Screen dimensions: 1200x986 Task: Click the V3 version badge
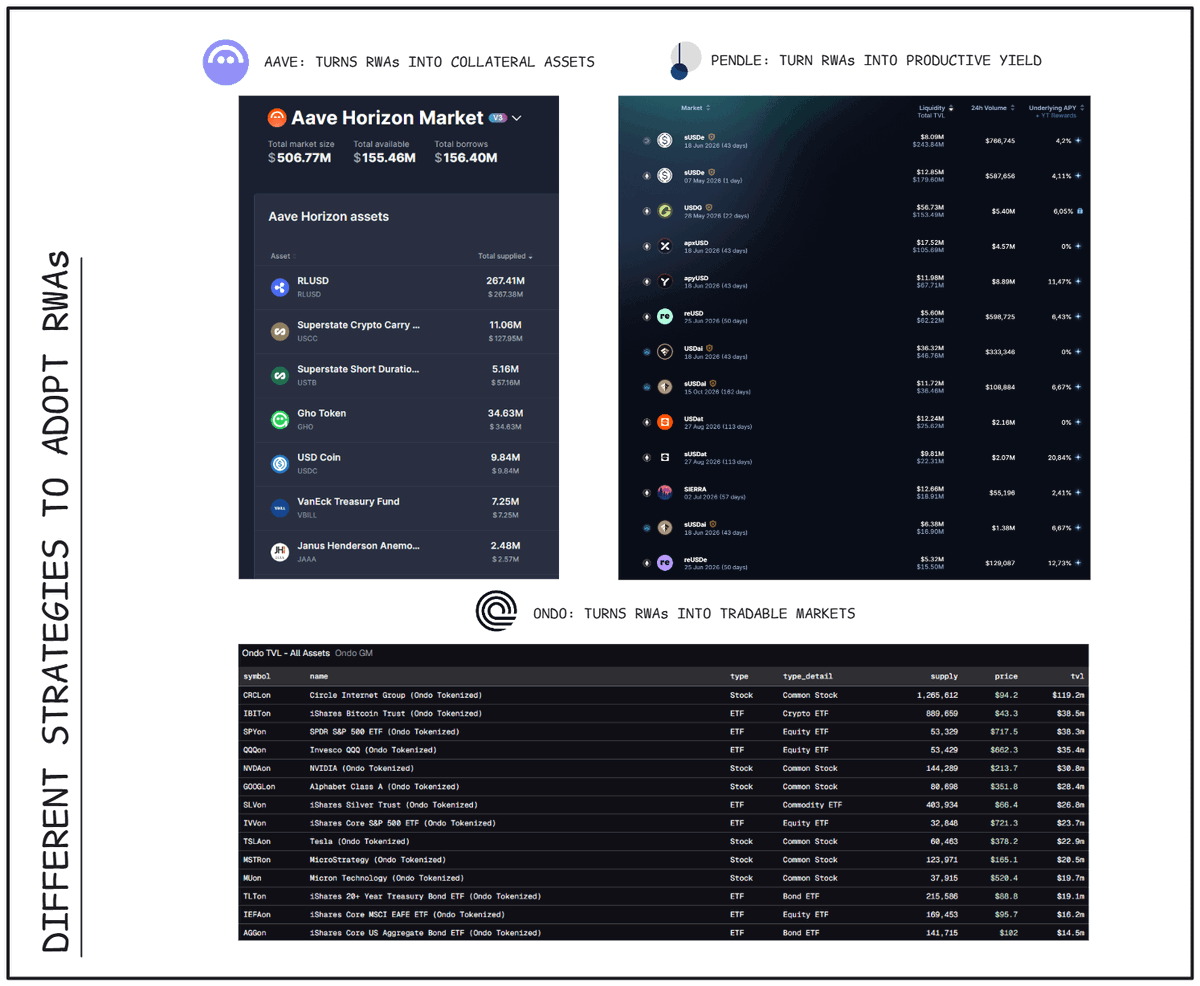(x=498, y=118)
